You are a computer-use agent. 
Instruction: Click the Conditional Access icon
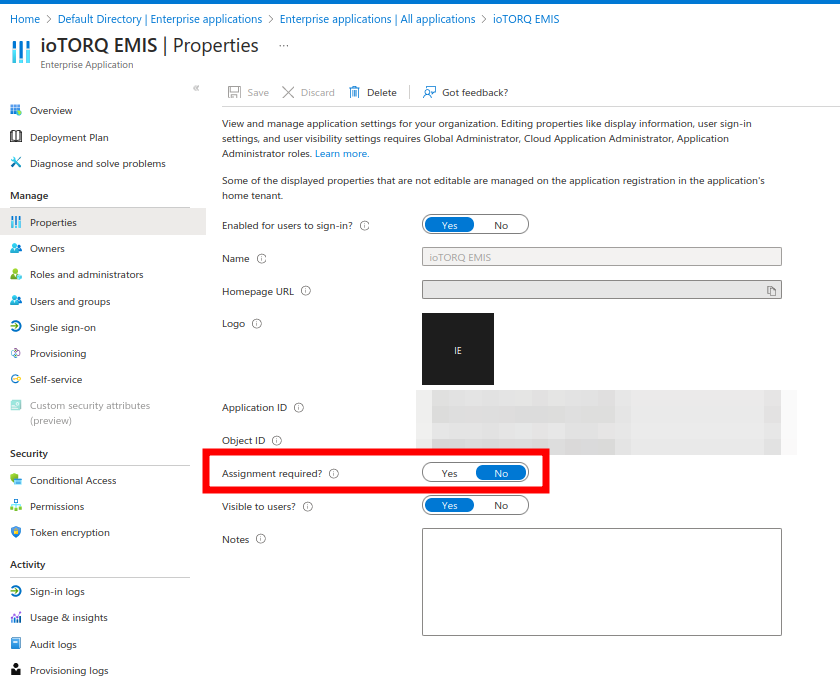[x=16, y=480]
